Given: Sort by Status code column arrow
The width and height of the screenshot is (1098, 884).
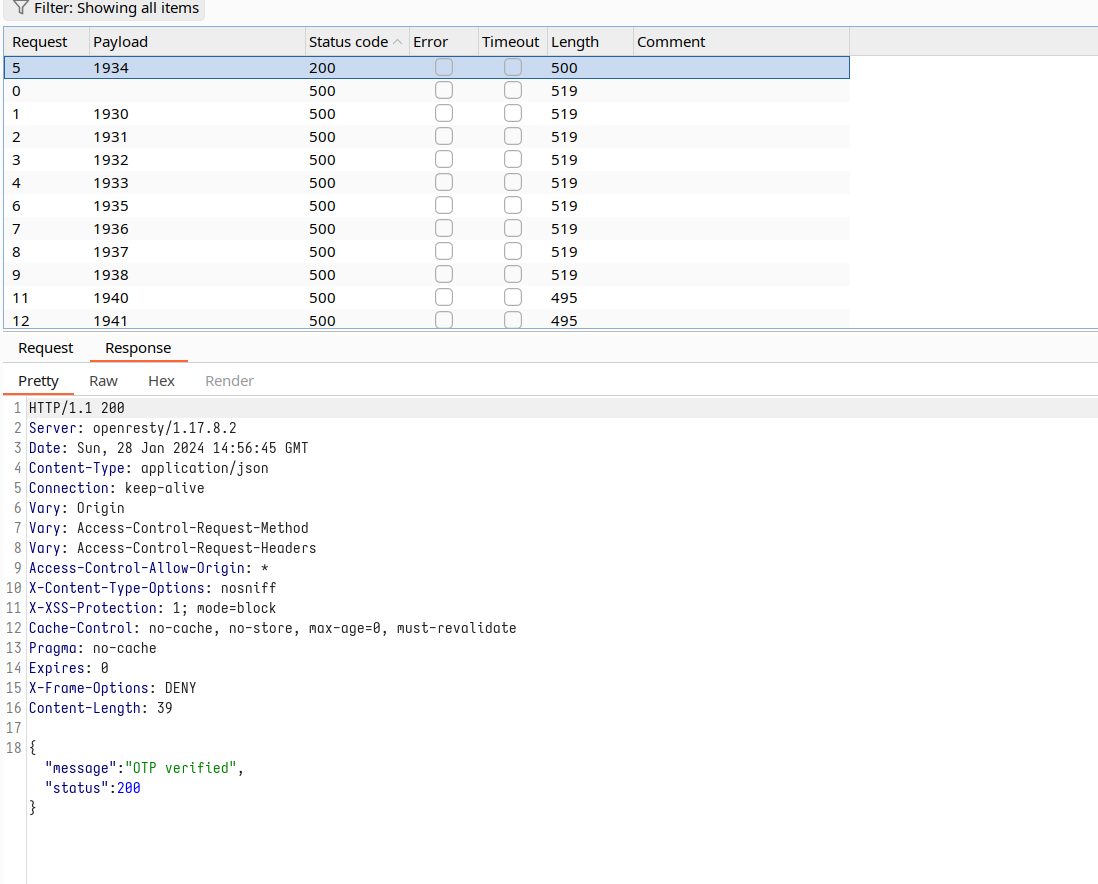Looking at the screenshot, I should coord(397,42).
